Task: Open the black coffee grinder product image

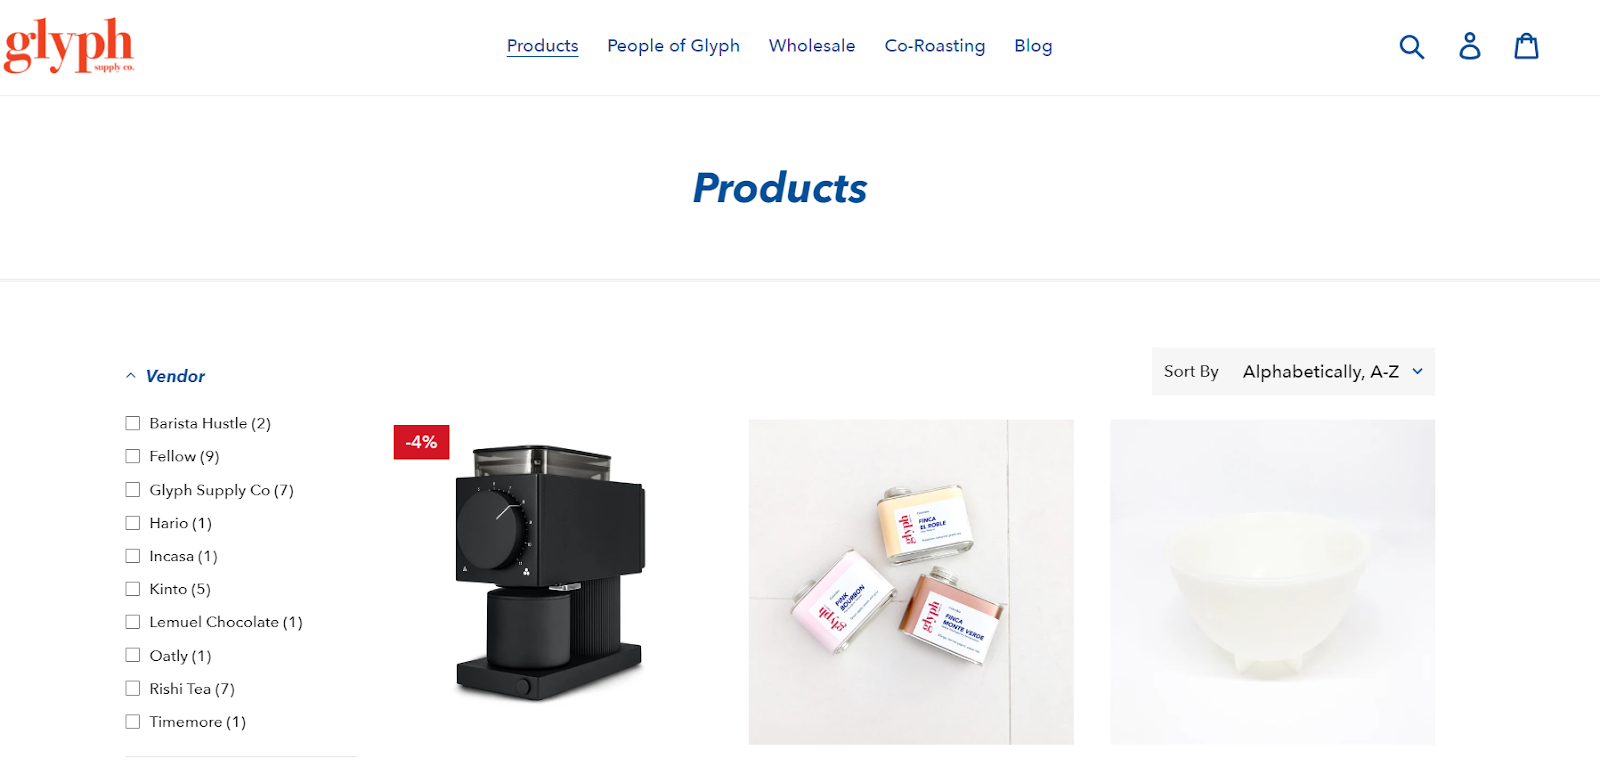Action: coord(550,572)
